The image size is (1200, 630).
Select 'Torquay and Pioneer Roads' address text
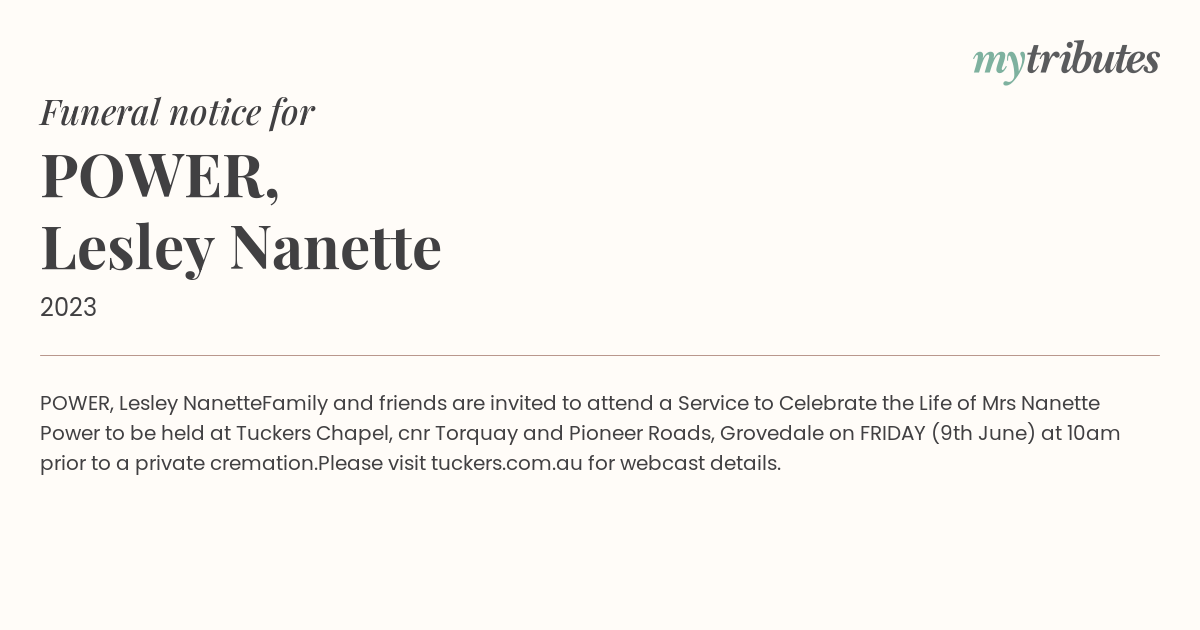(x=572, y=434)
